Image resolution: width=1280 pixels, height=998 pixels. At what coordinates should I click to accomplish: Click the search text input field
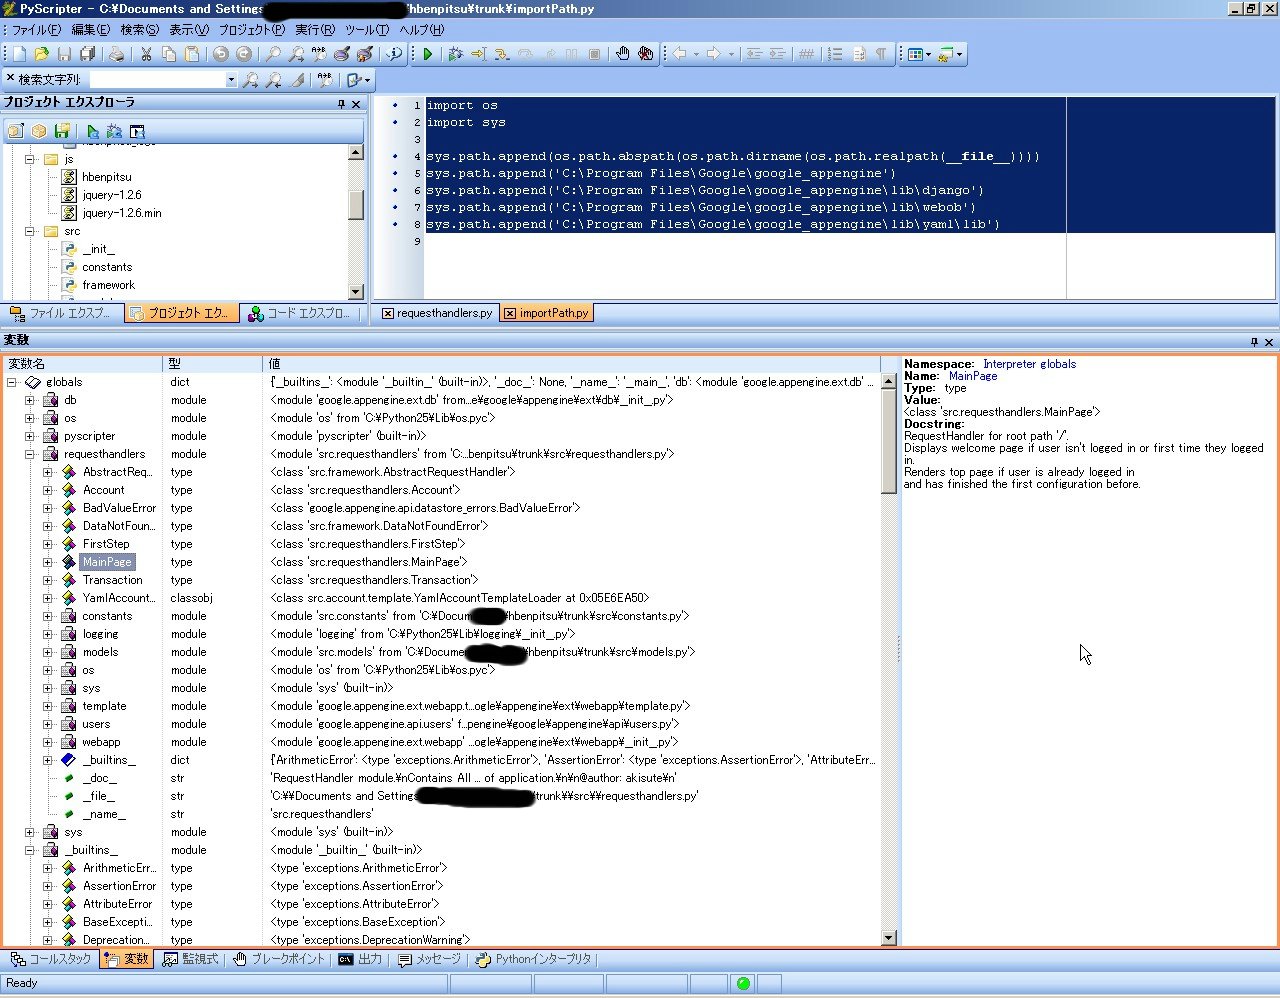(158, 80)
